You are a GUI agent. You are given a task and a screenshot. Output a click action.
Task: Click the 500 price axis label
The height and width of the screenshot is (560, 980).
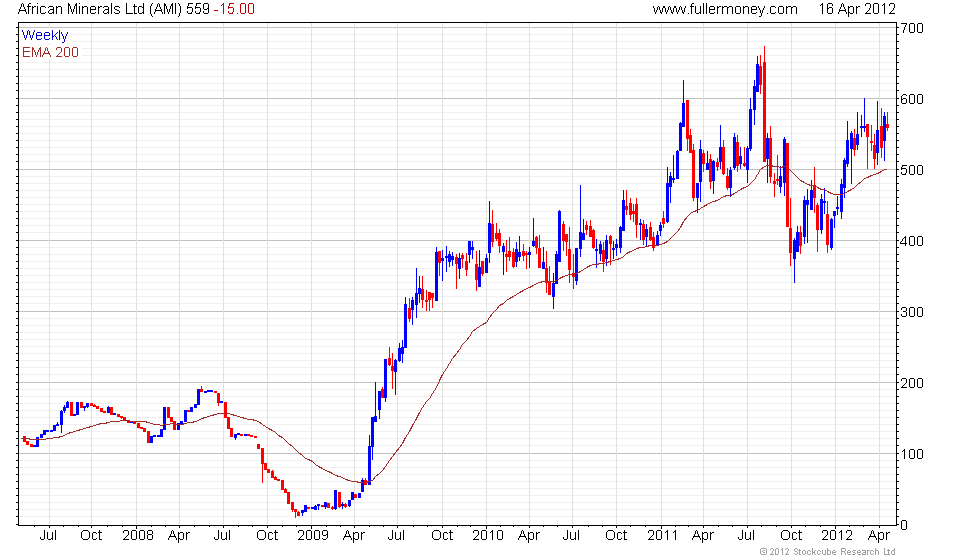(x=912, y=170)
